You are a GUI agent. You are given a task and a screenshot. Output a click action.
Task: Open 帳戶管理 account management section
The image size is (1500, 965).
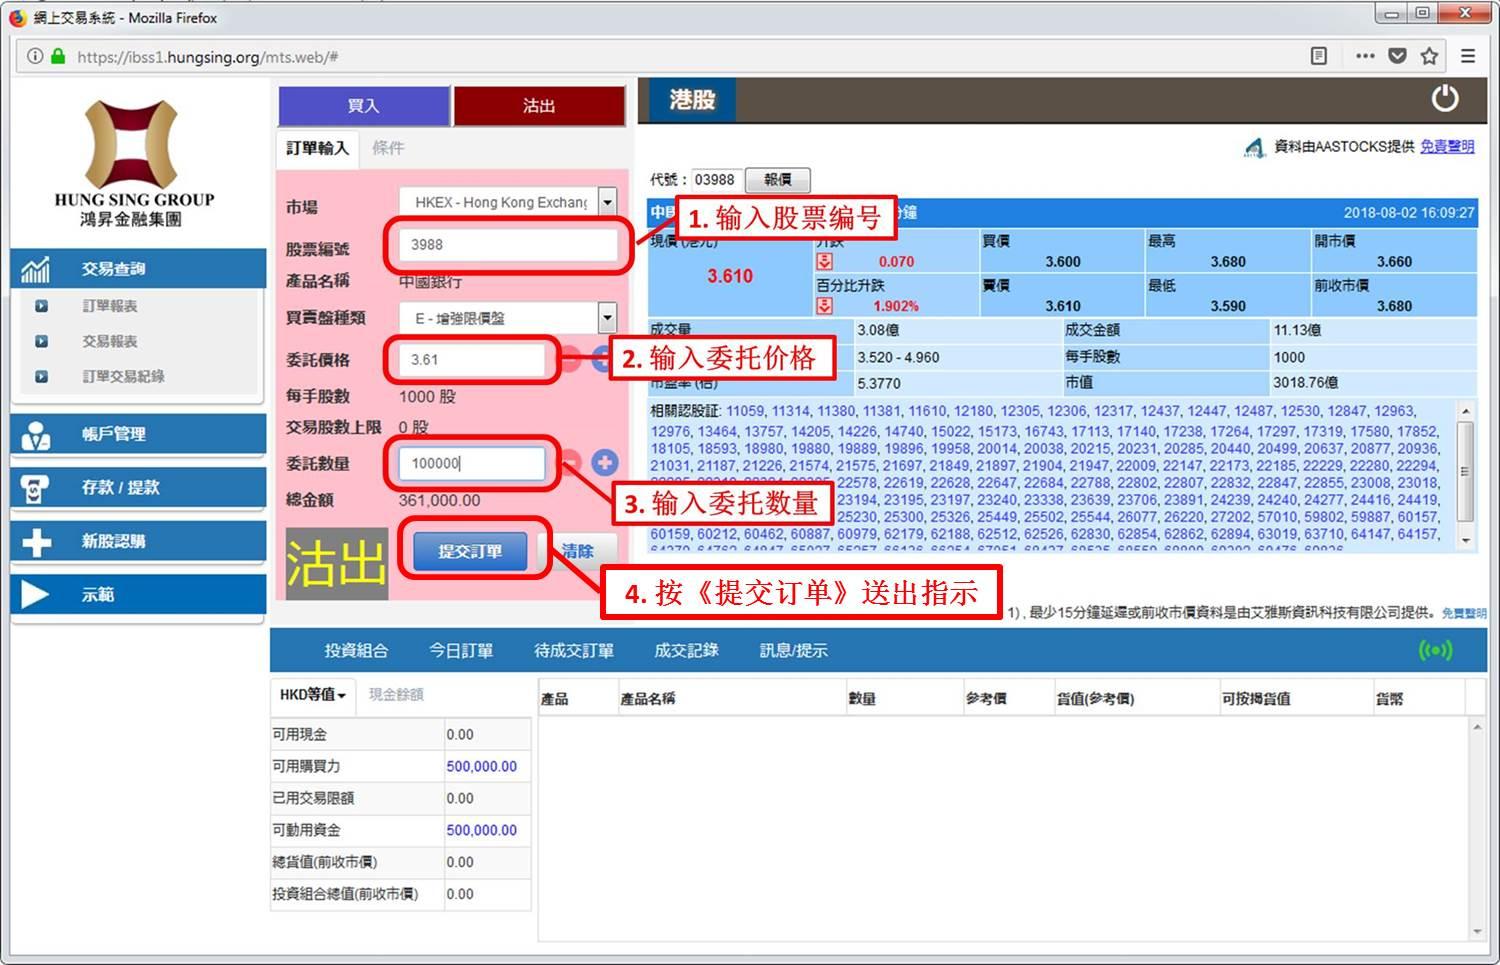pyautogui.click(x=138, y=434)
